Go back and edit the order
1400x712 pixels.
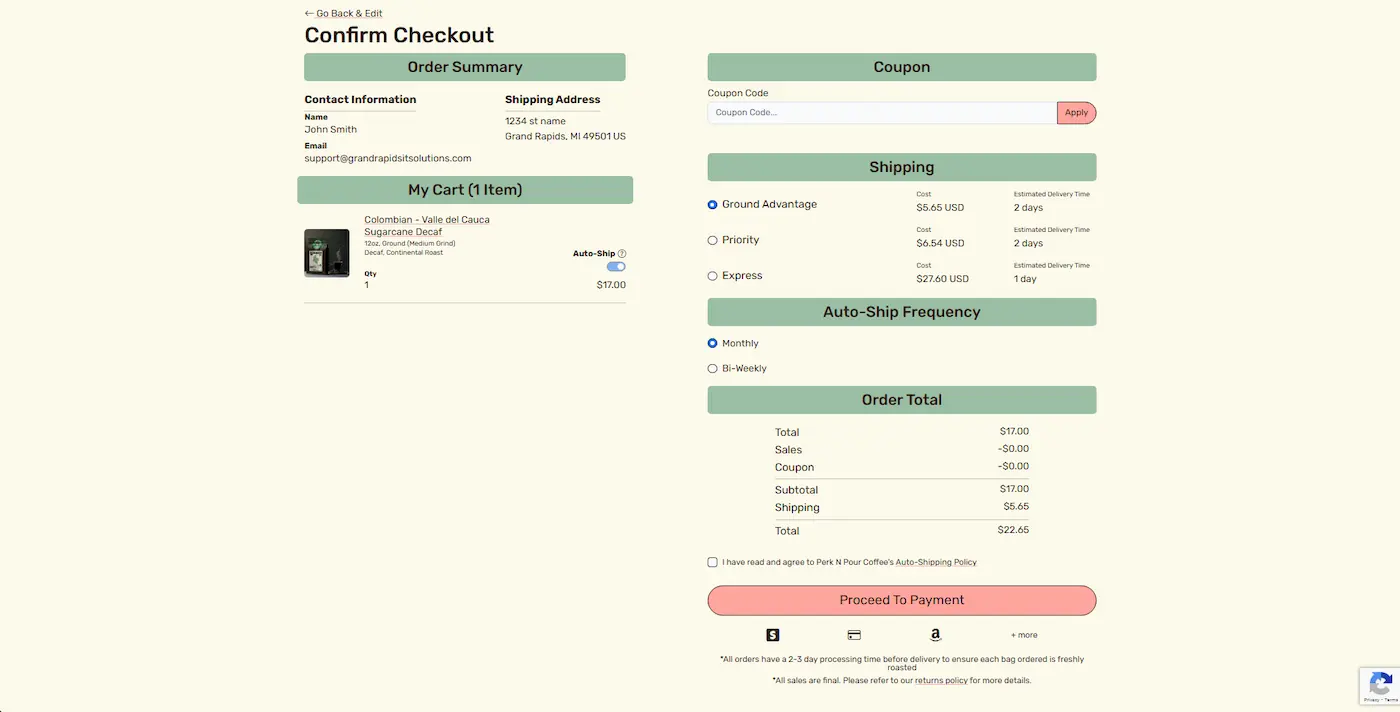tap(344, 14)
